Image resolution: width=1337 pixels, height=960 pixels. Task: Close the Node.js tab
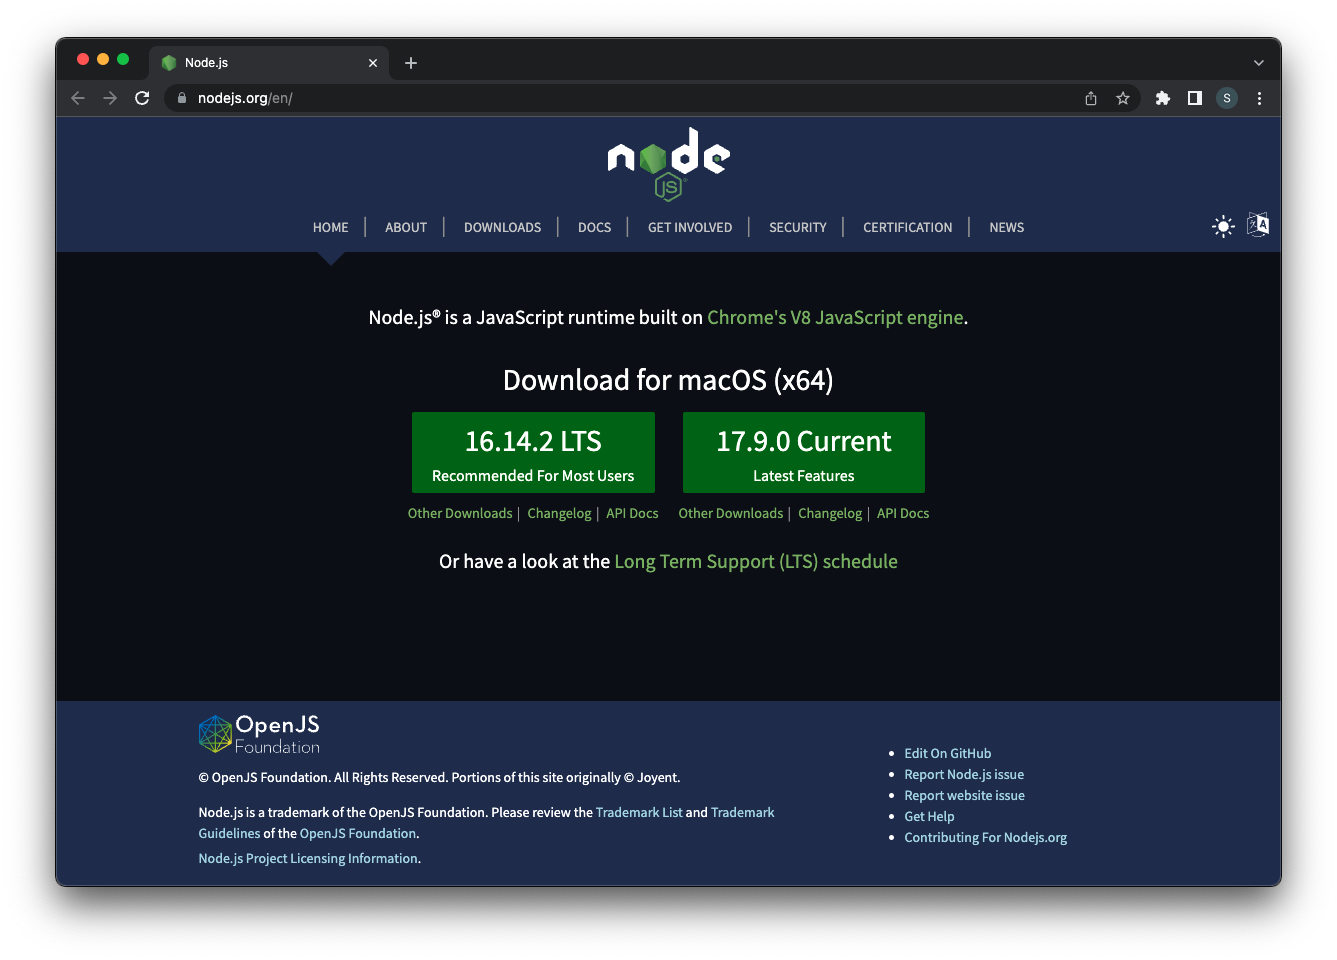[373, 63]
